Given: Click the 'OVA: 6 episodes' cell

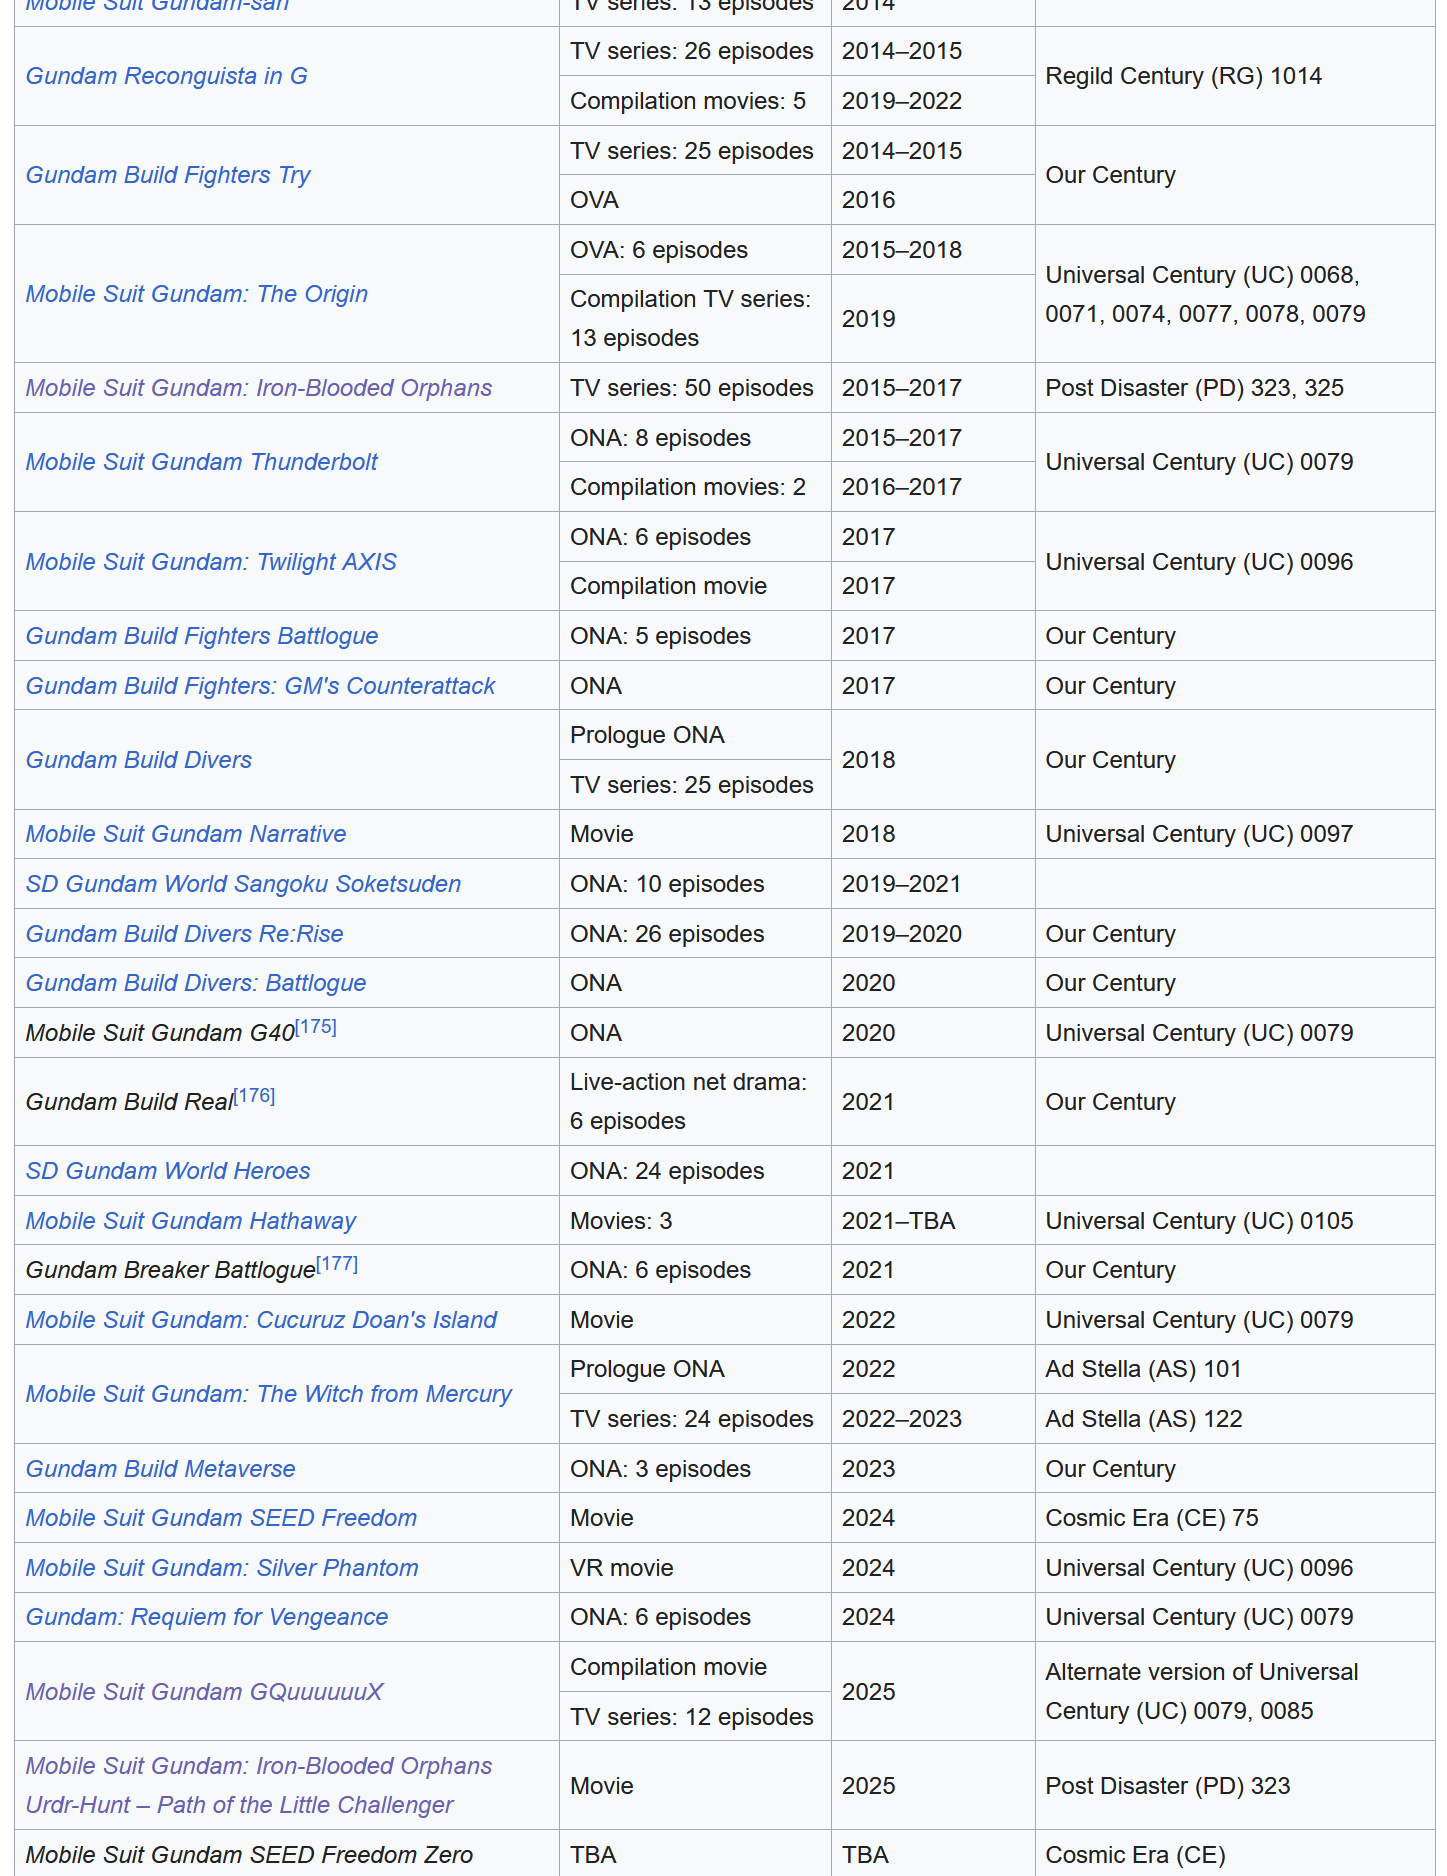Looking at the screenshot, I should 695,250.
